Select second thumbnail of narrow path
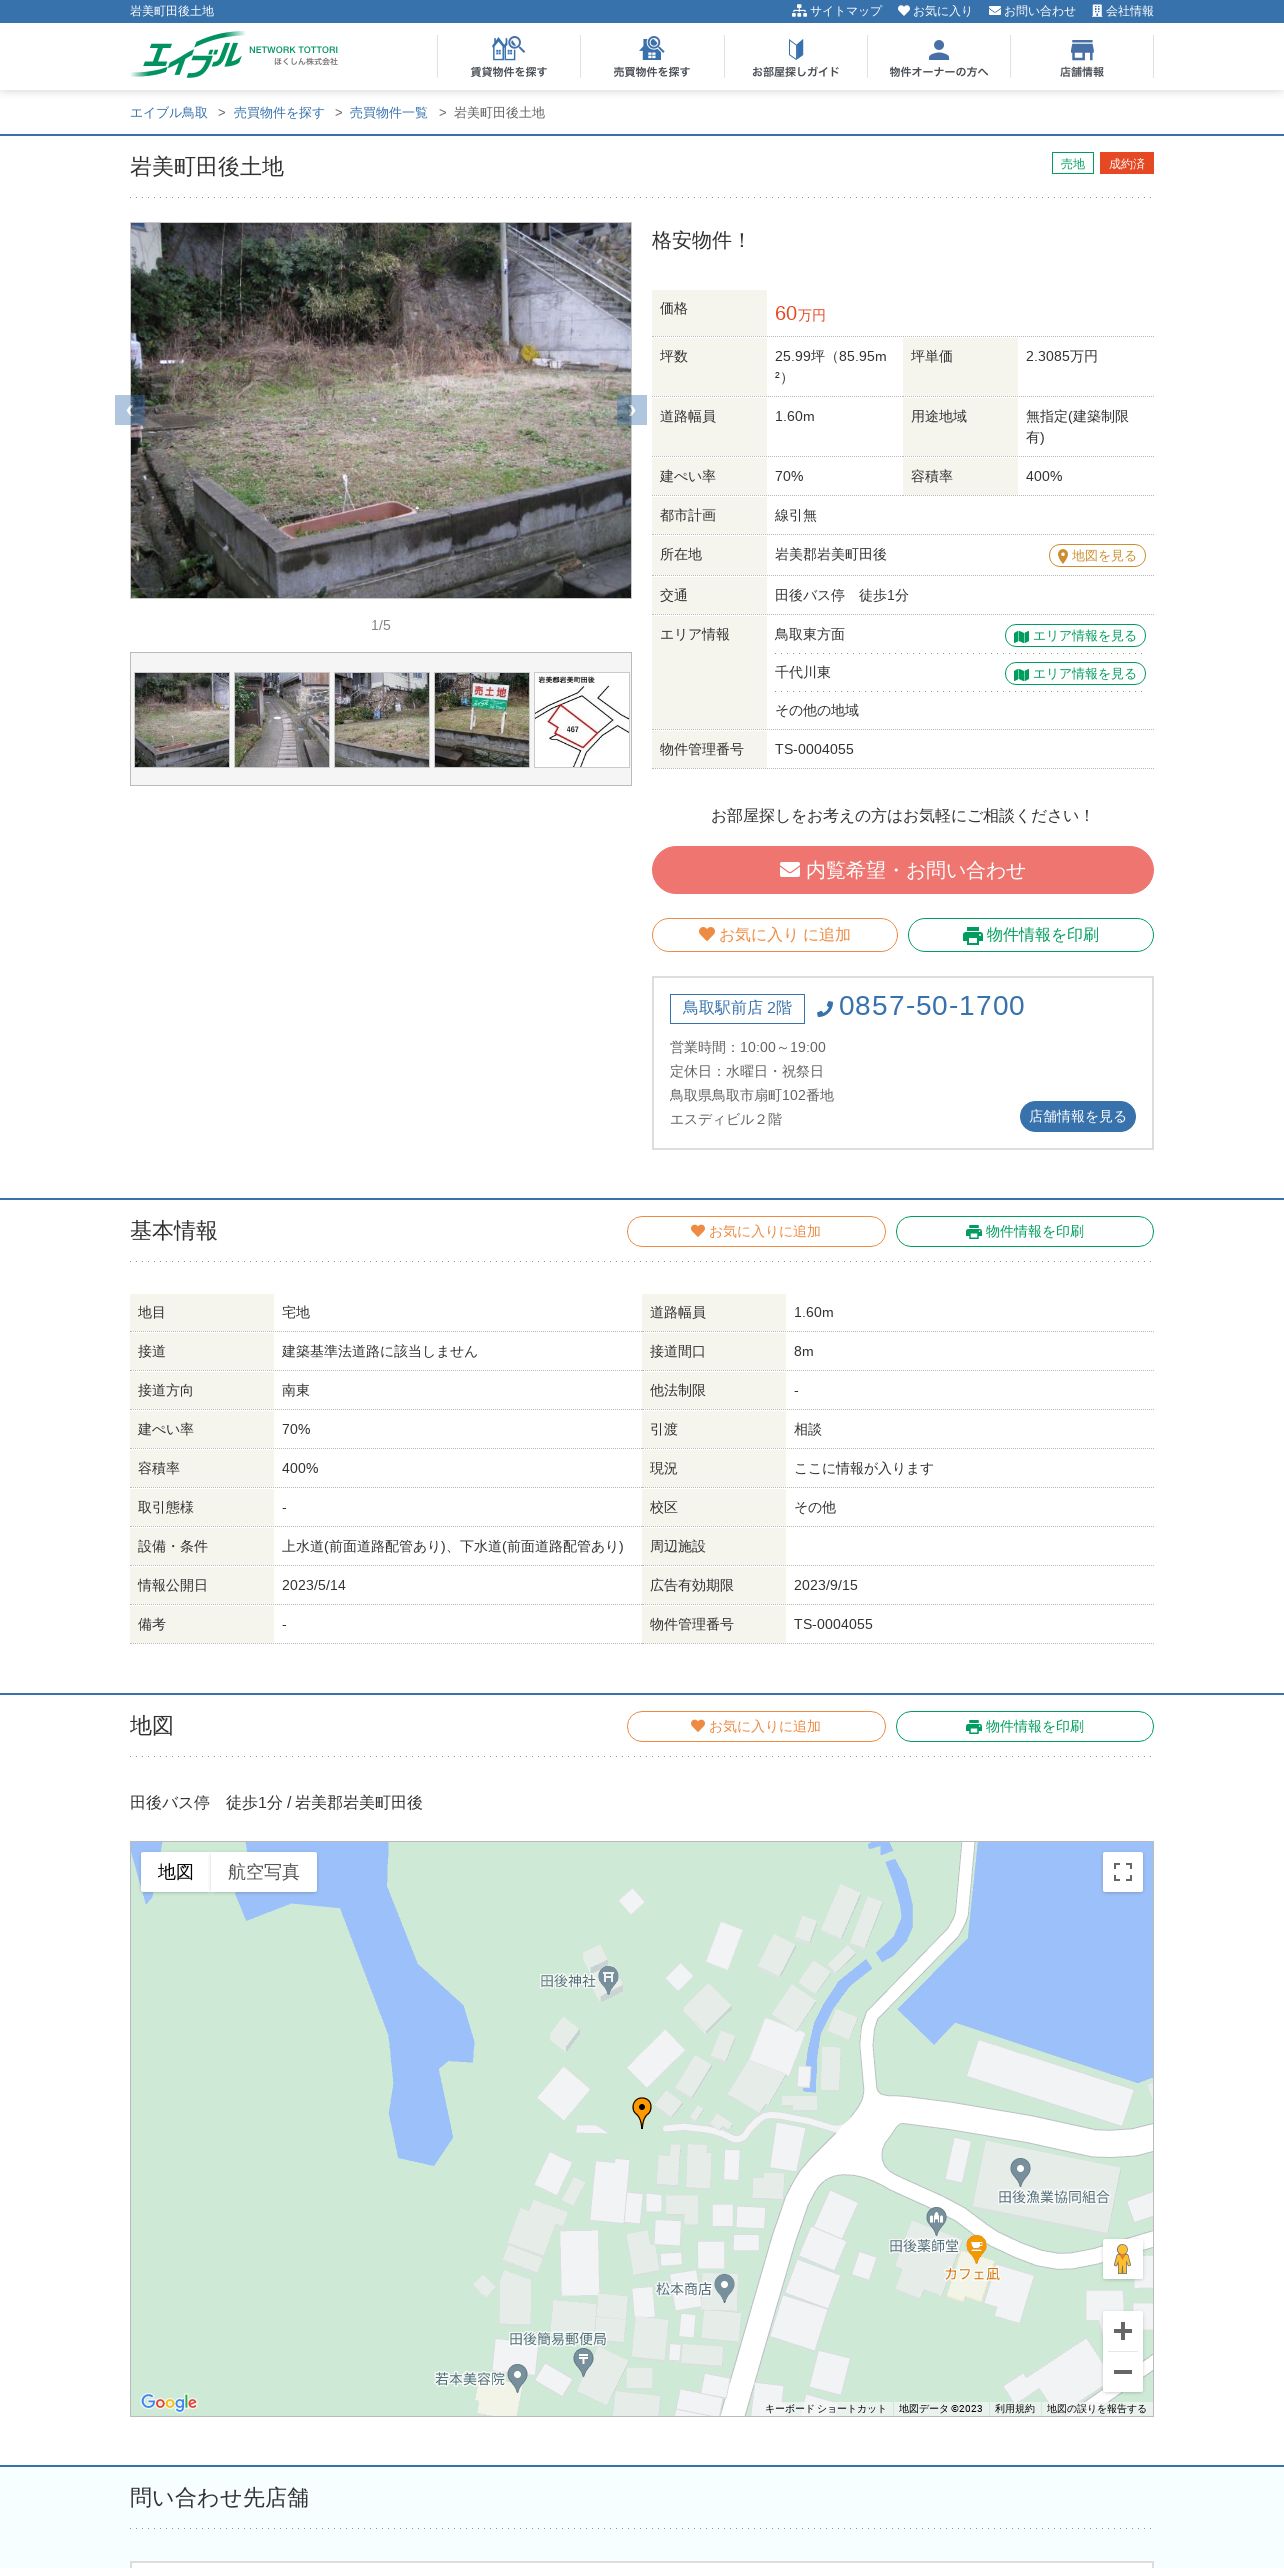 point(282,720)
